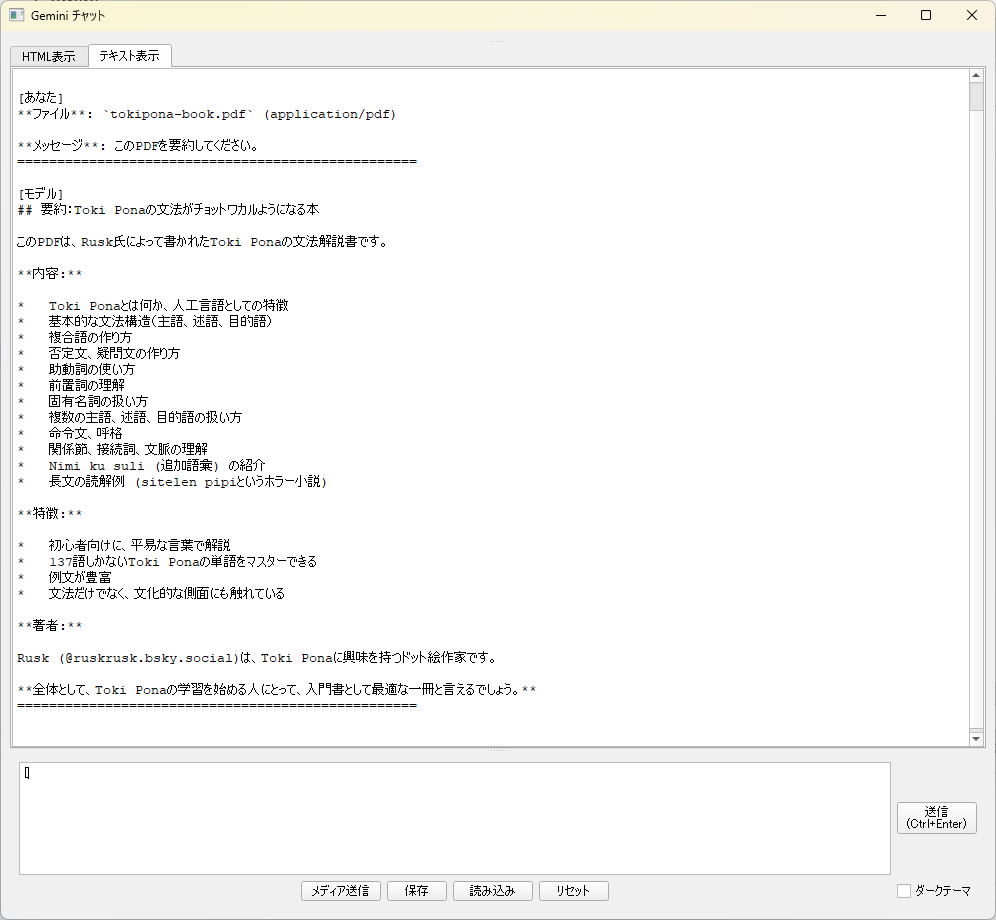Click the [モデル] label in the chat

point(41,194)
